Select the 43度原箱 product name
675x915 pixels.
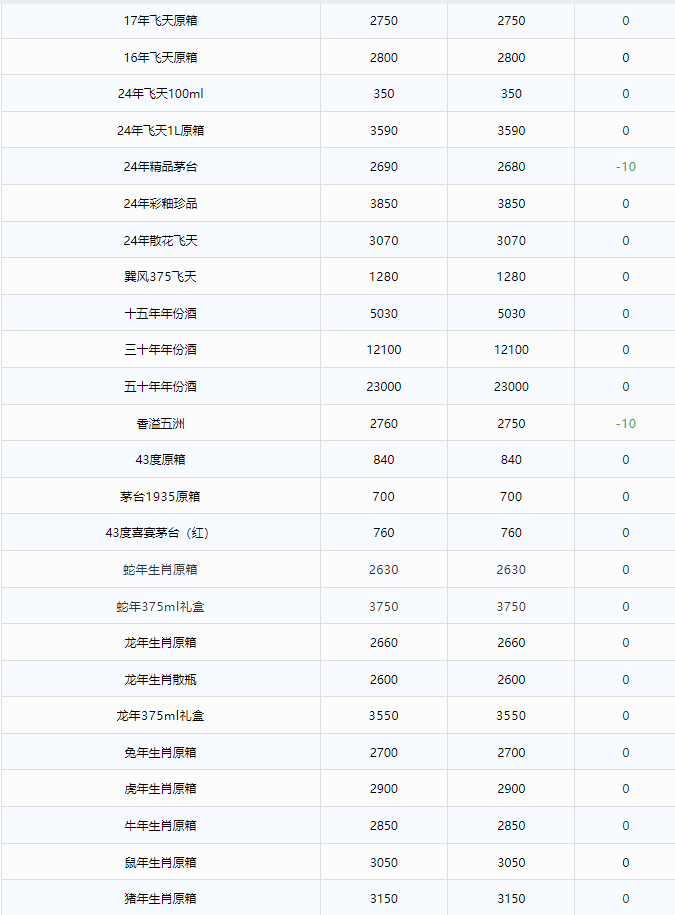click(x=160, y=459)
